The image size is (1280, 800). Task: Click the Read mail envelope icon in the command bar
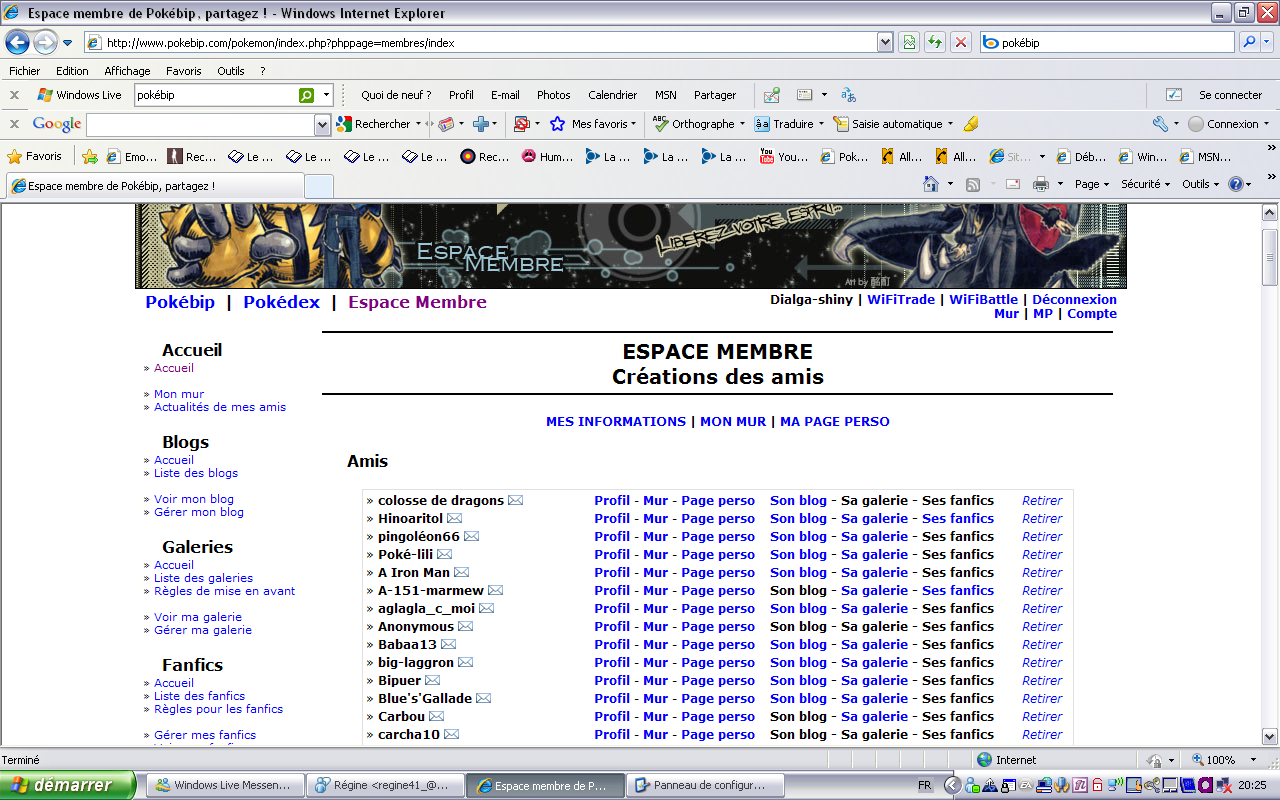coord(1012,184)
